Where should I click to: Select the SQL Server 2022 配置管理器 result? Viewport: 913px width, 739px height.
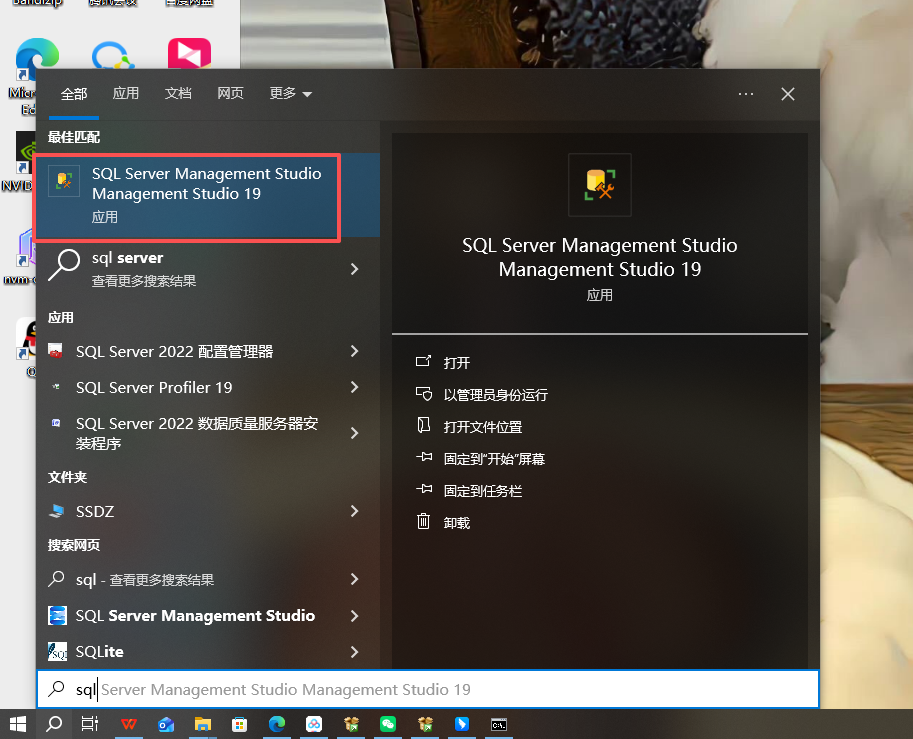tap(208, 351)
